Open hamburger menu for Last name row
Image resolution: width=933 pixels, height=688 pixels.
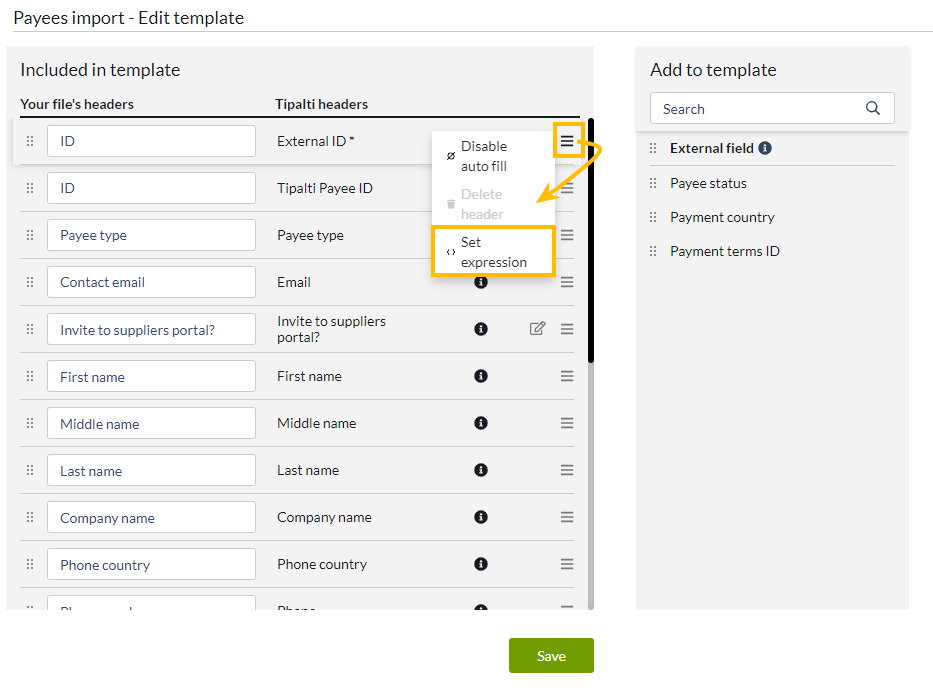click(x=567, y=470)
